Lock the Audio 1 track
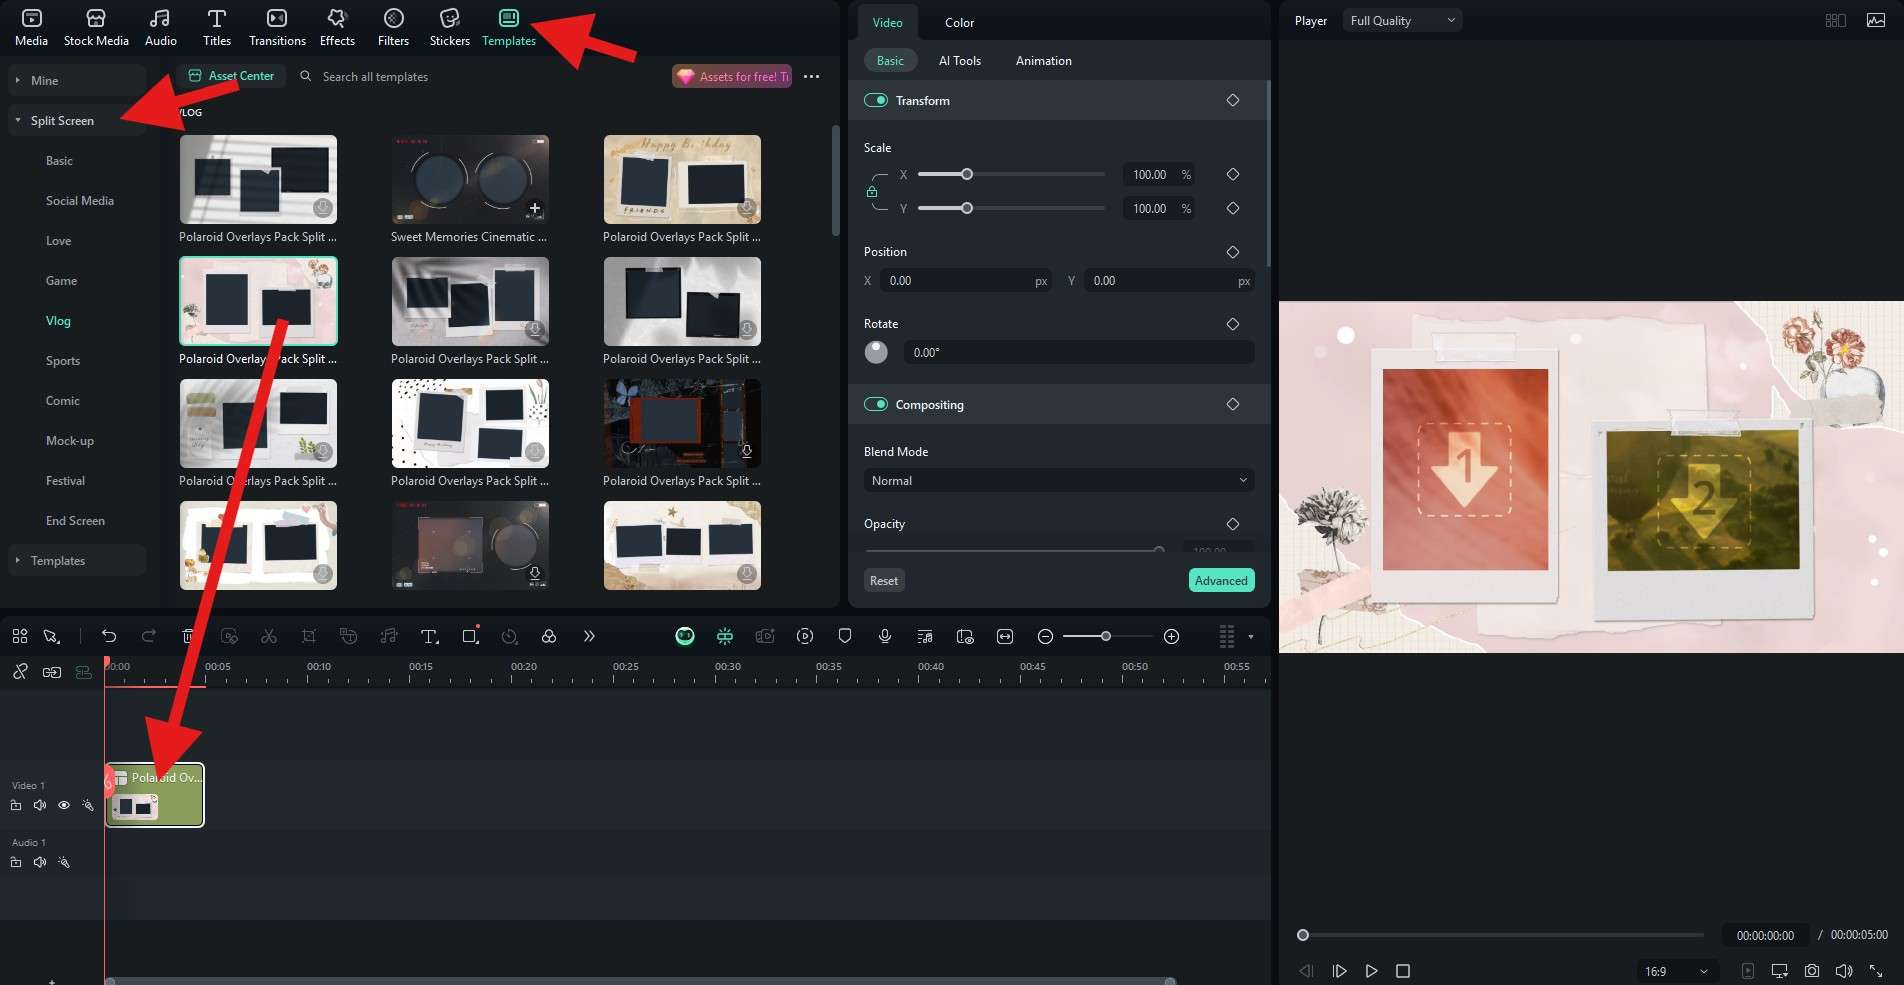Screen dimensions: 1904x985 click(16, 862)
